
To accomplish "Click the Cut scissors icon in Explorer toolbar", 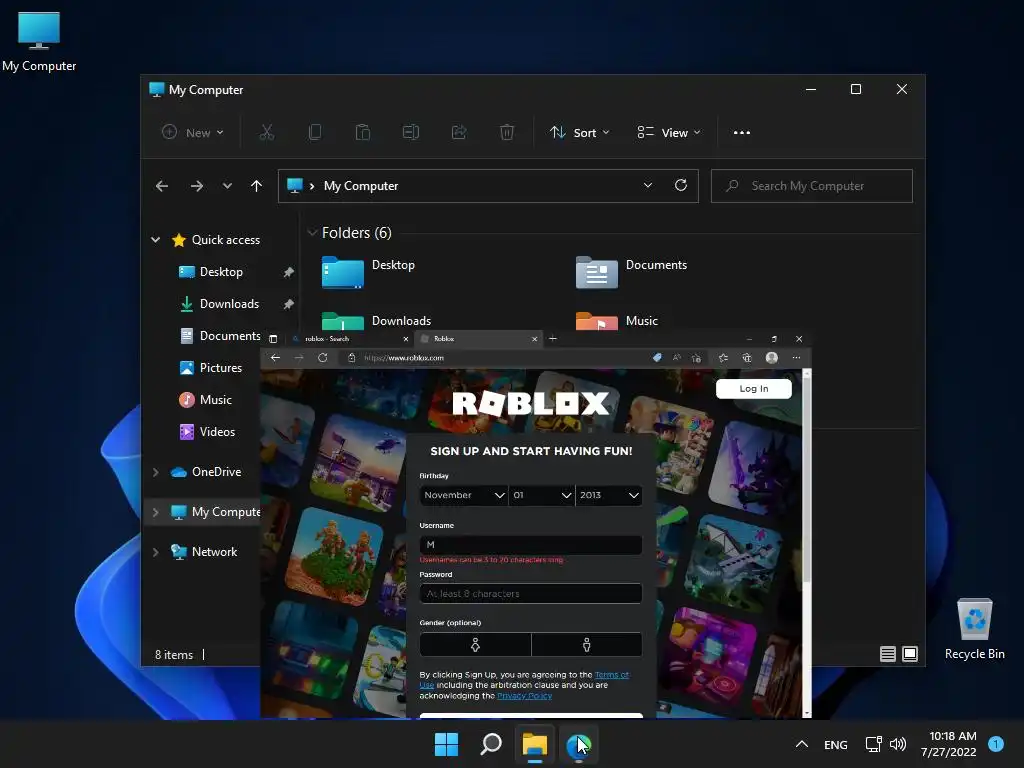I will 266,133.
